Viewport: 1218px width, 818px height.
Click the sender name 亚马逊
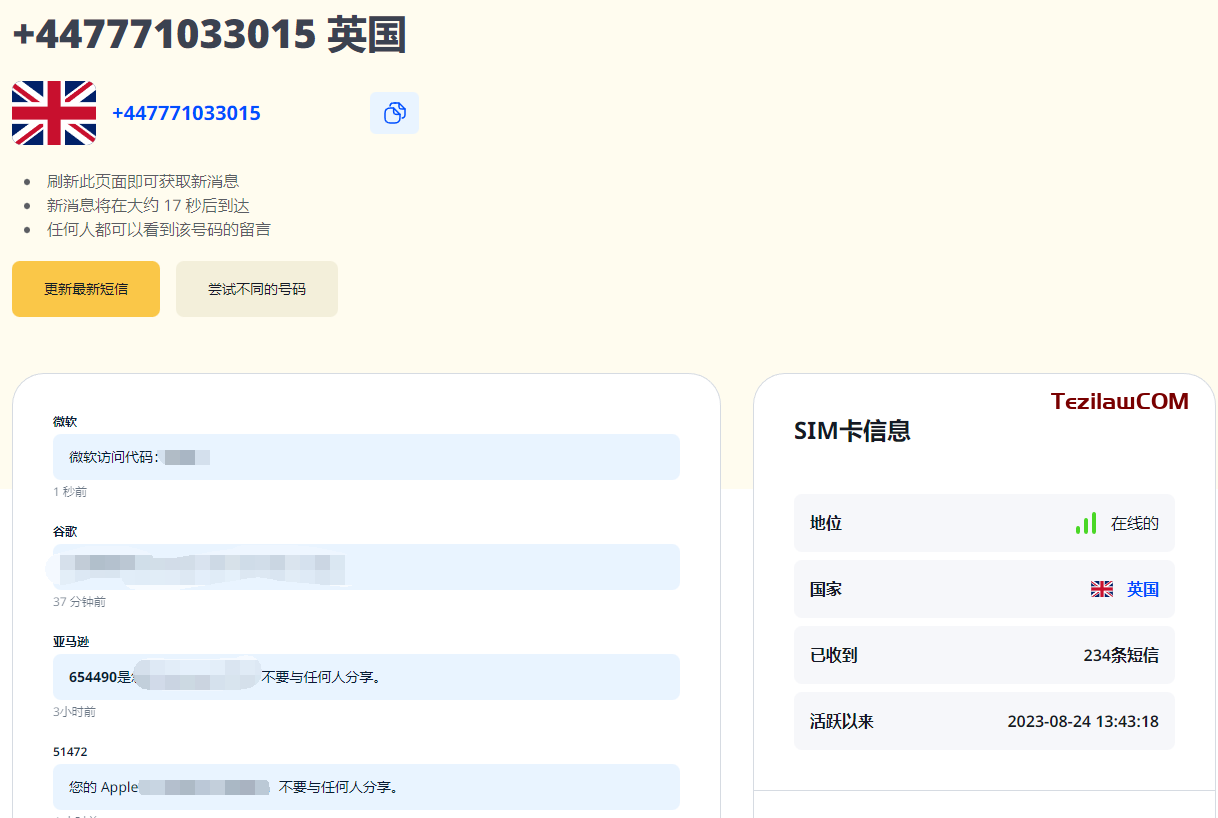point(71,641)
